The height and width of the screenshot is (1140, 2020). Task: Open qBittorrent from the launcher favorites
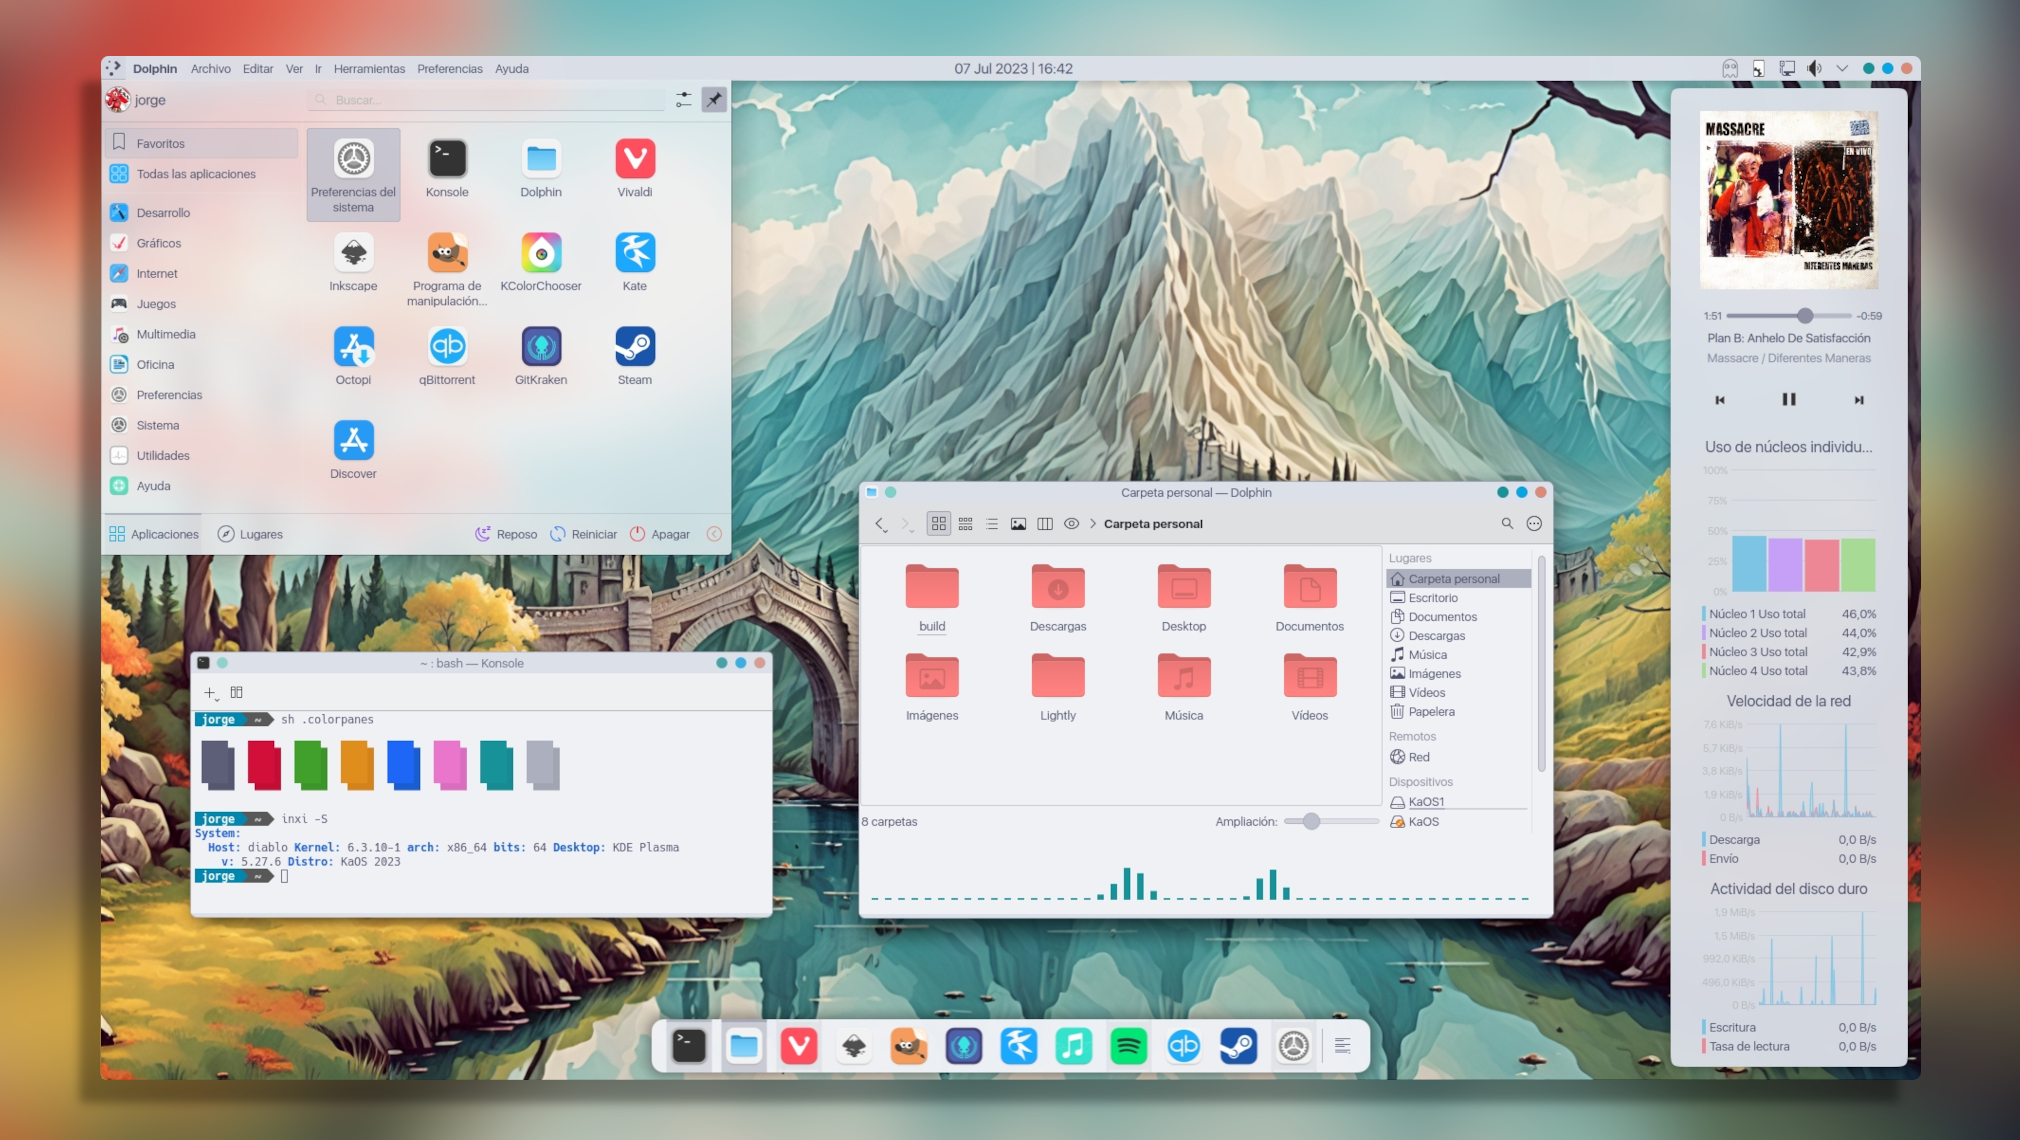point(447,348)
